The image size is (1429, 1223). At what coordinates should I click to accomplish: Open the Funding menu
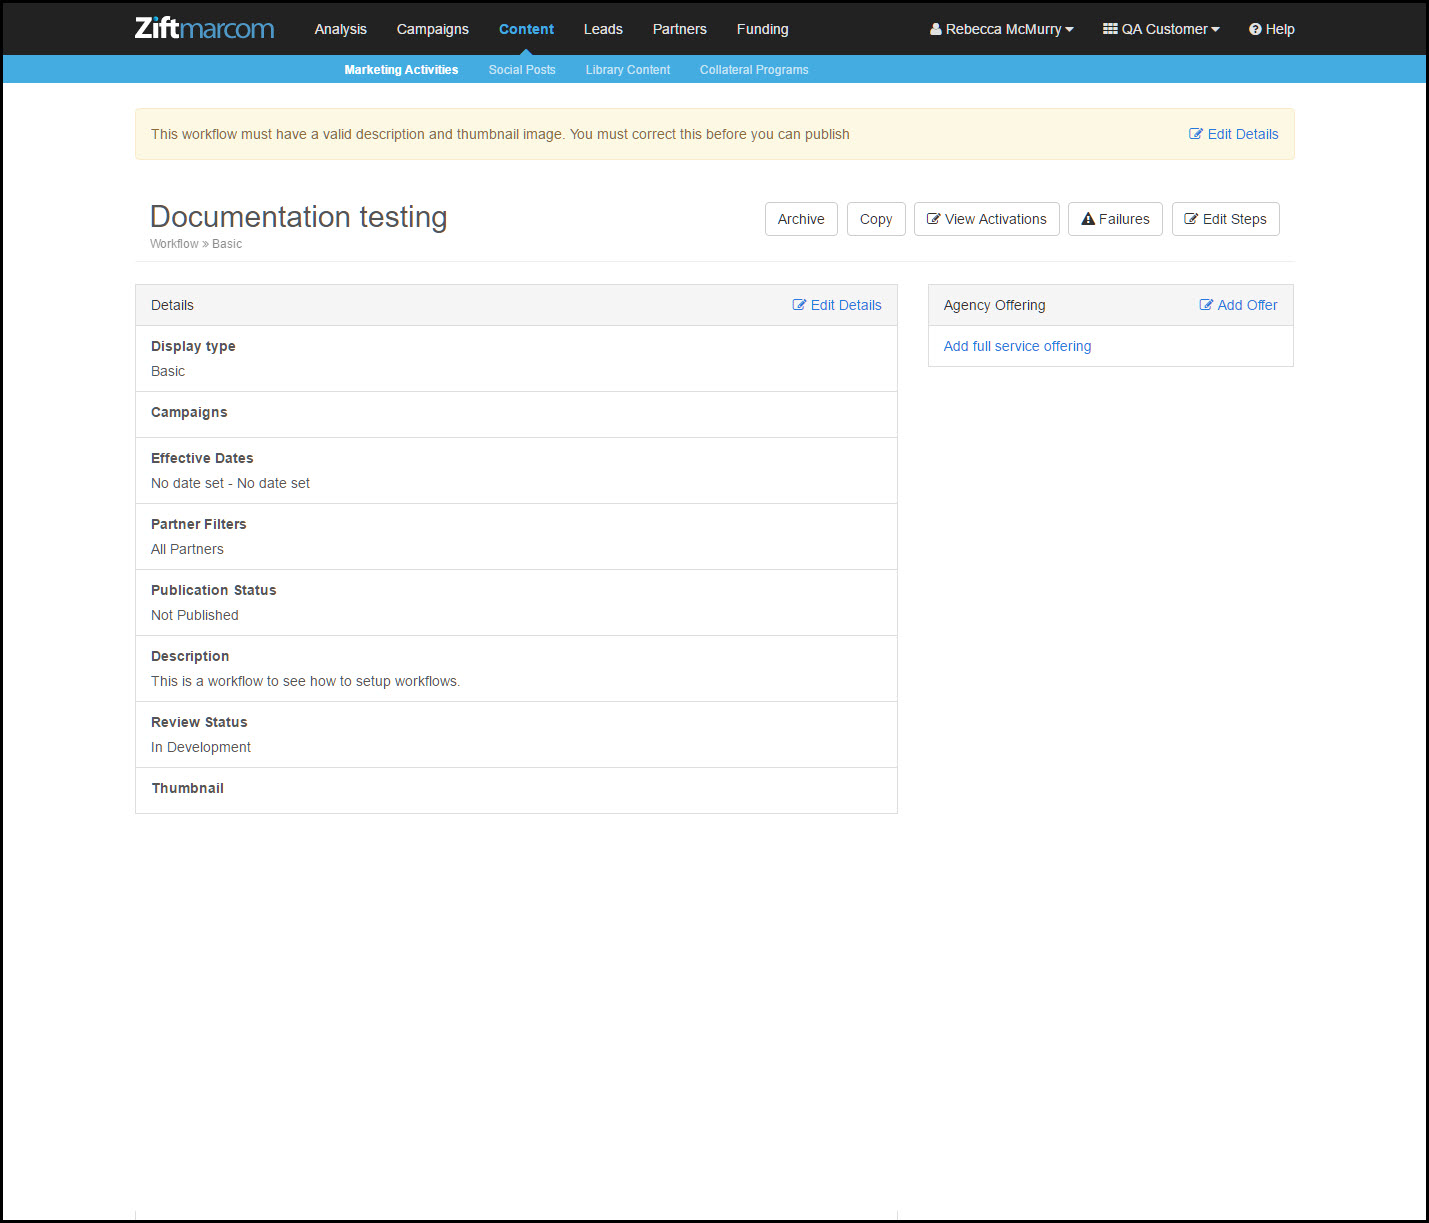tap(762, 29)
